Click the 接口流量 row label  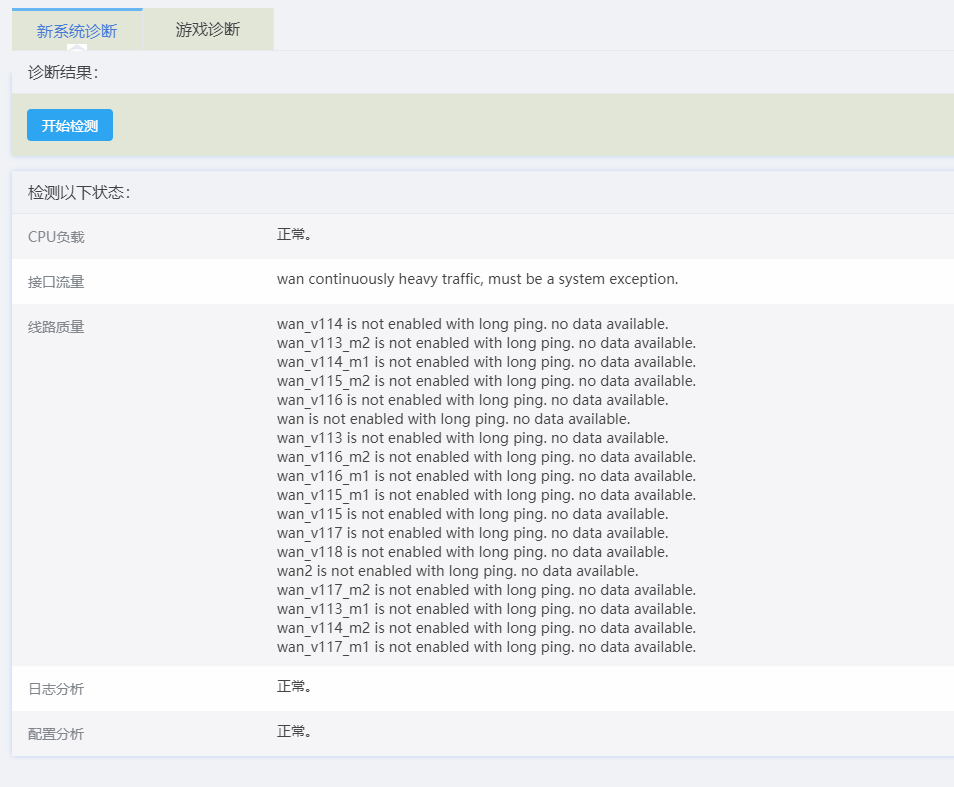click(56, 282)
